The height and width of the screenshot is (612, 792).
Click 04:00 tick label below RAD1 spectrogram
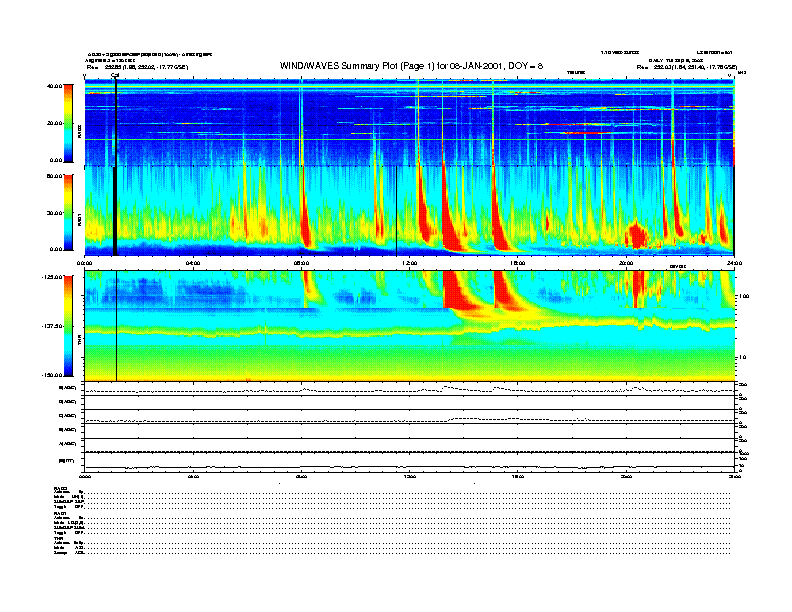[193, 263]
